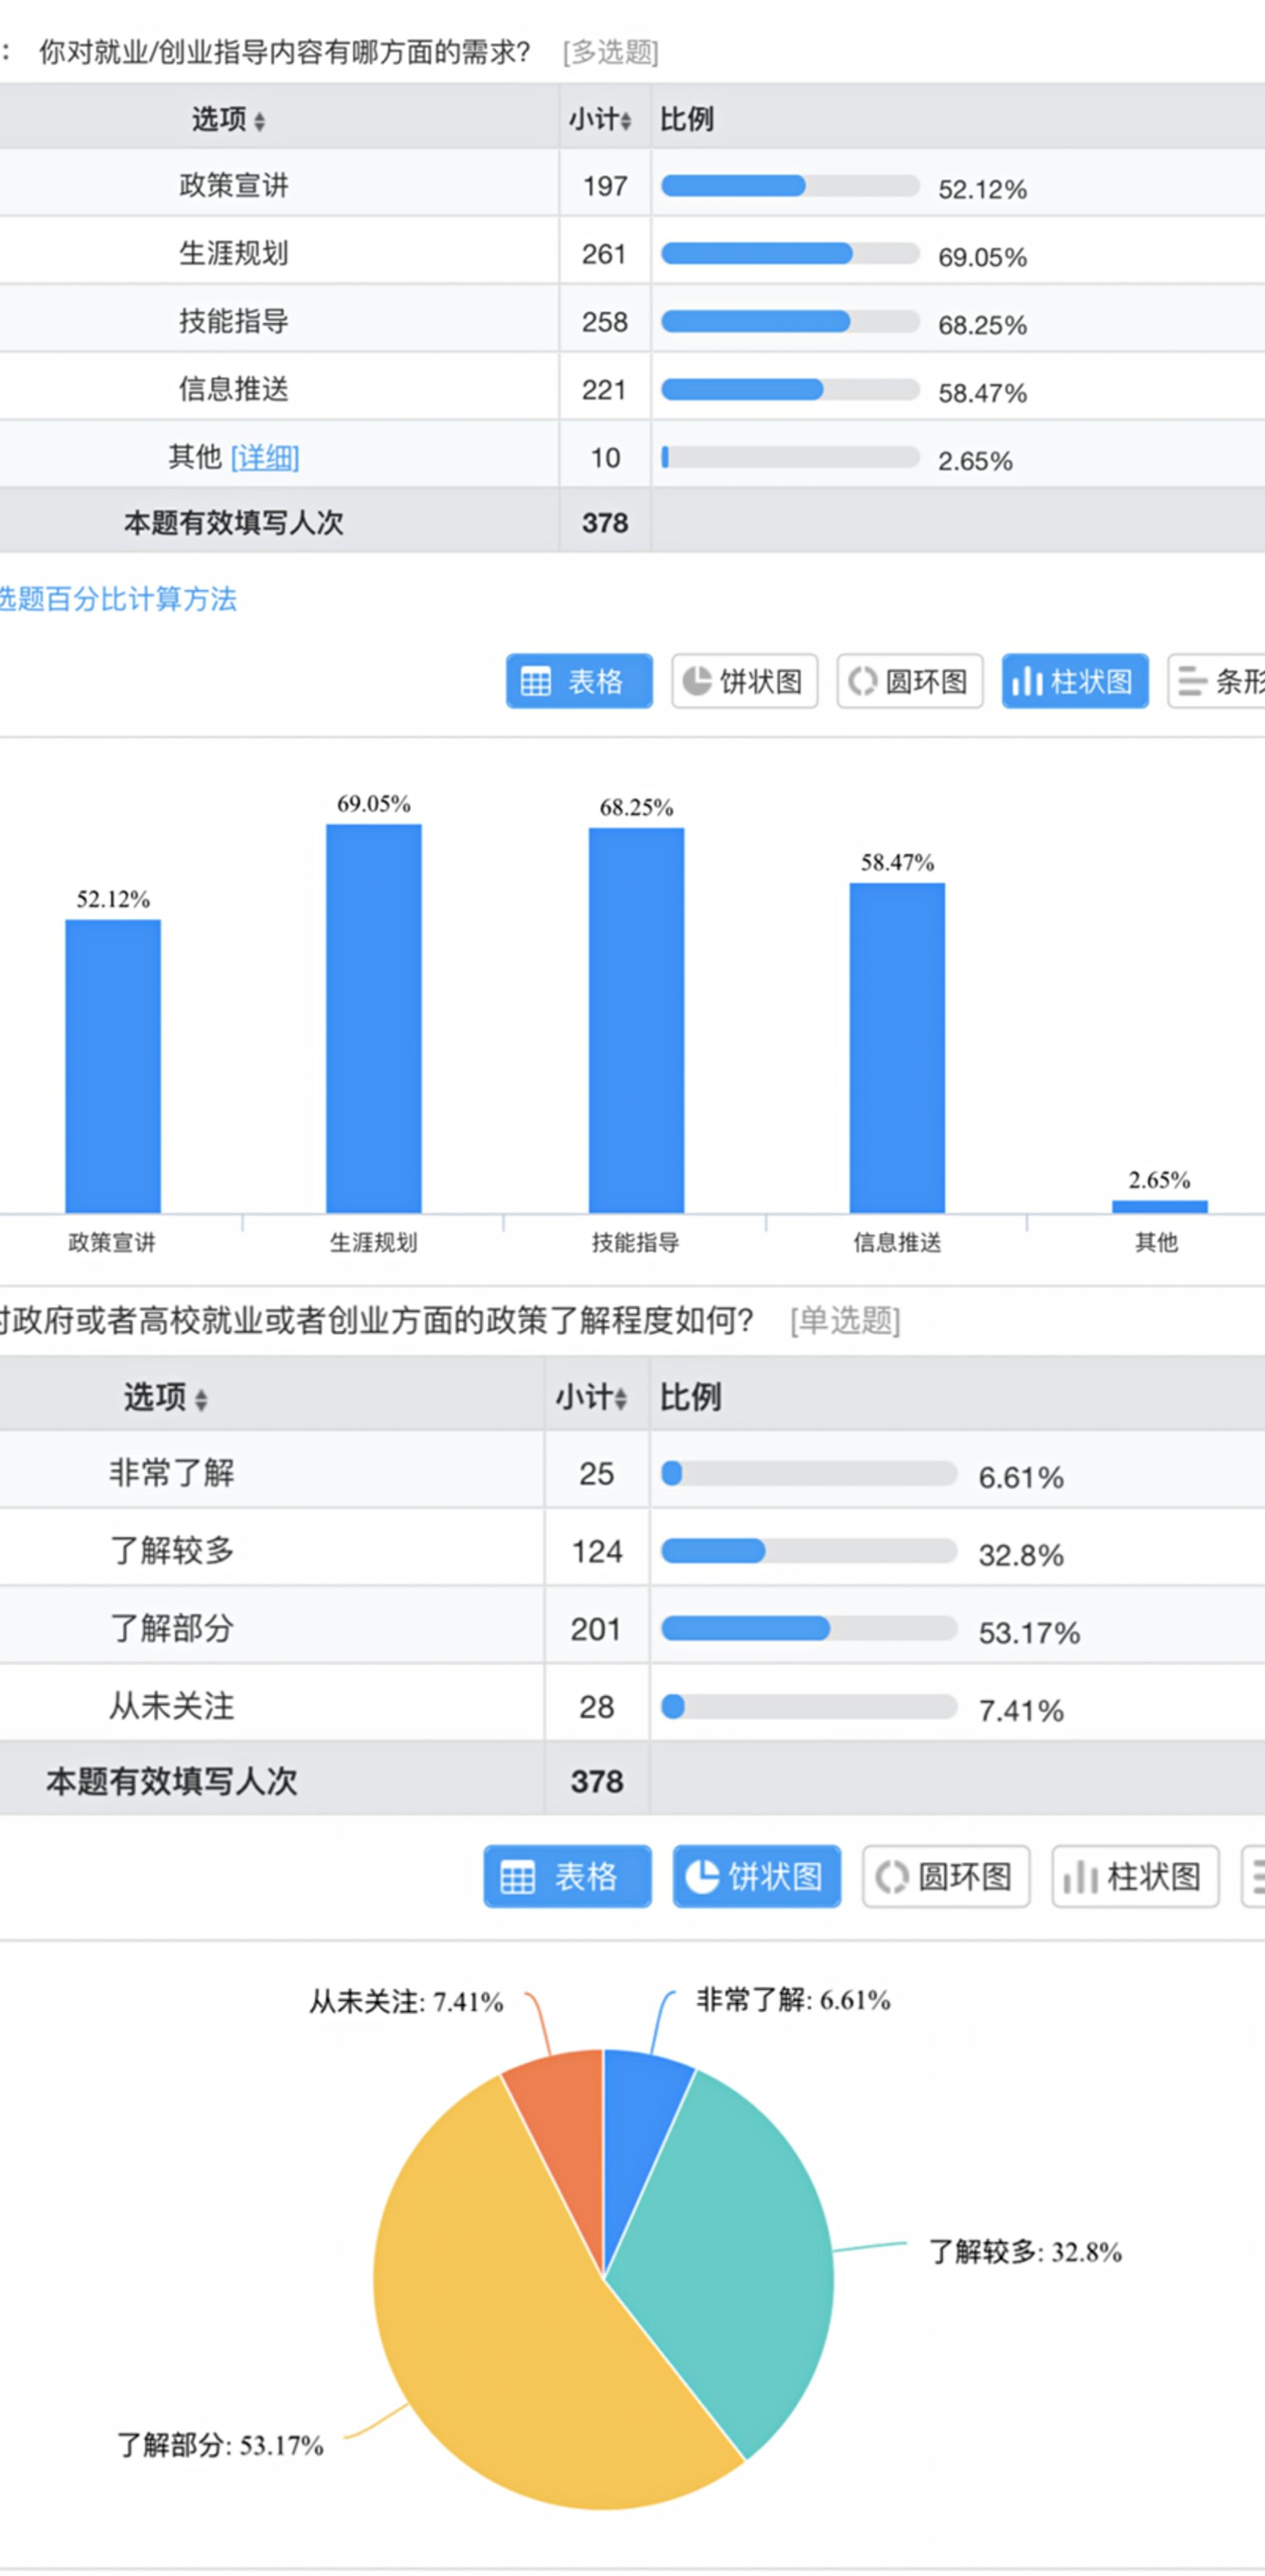Select 饼状图 for the second question
Screen dimensions: 1265x2576
click(757, 1876)
